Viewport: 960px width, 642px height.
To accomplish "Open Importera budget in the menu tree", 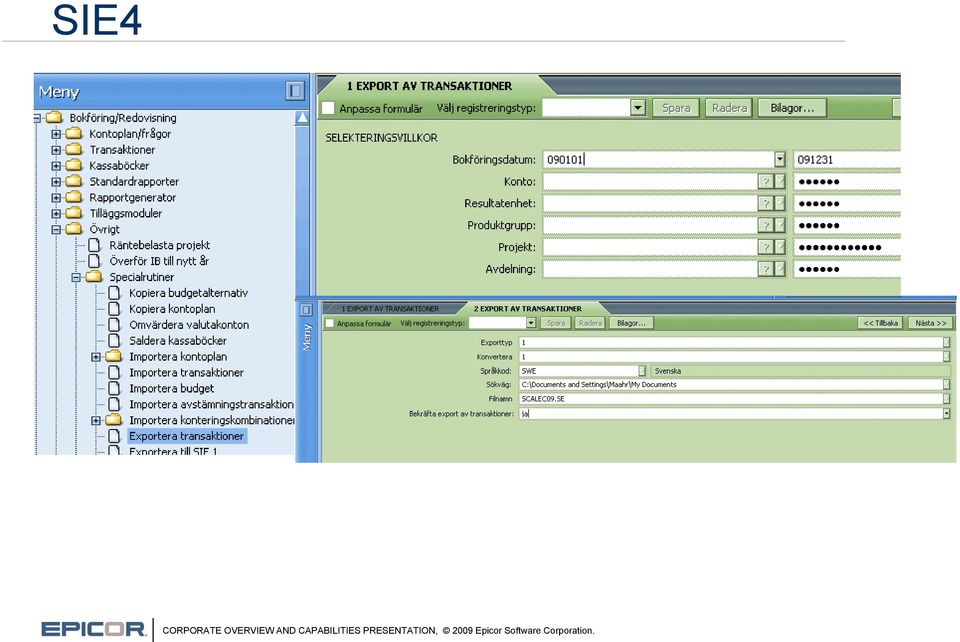I will coord(171,388).
